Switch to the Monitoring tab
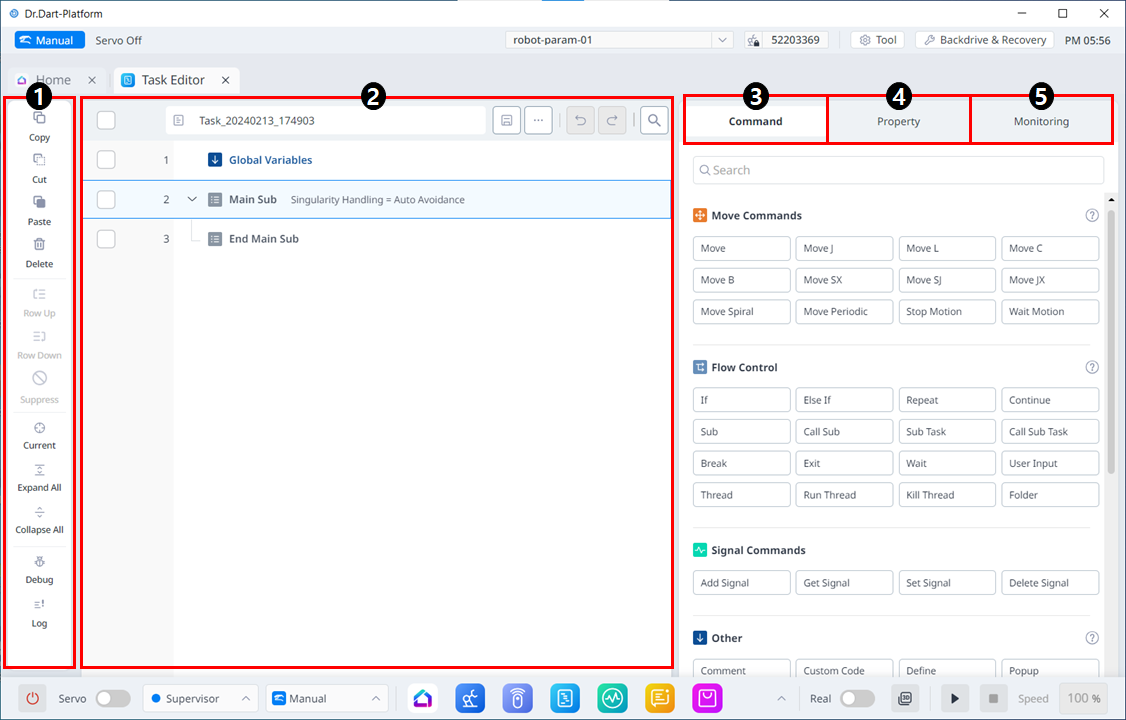The height and width of the screenshot is (720, 1126). [x=1041, y=120]
